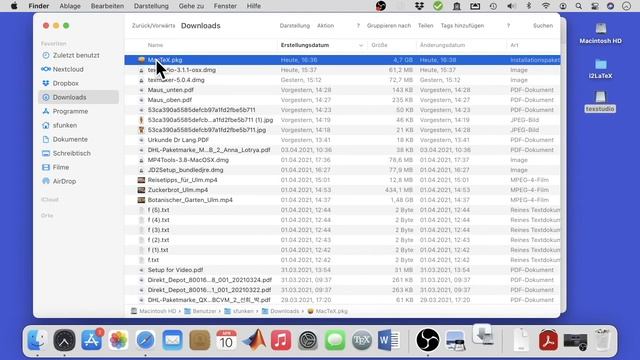Launch OBS from the Dock
This screenshot has height=360, width=640.
pyautogui.click(x=428, y=340)
